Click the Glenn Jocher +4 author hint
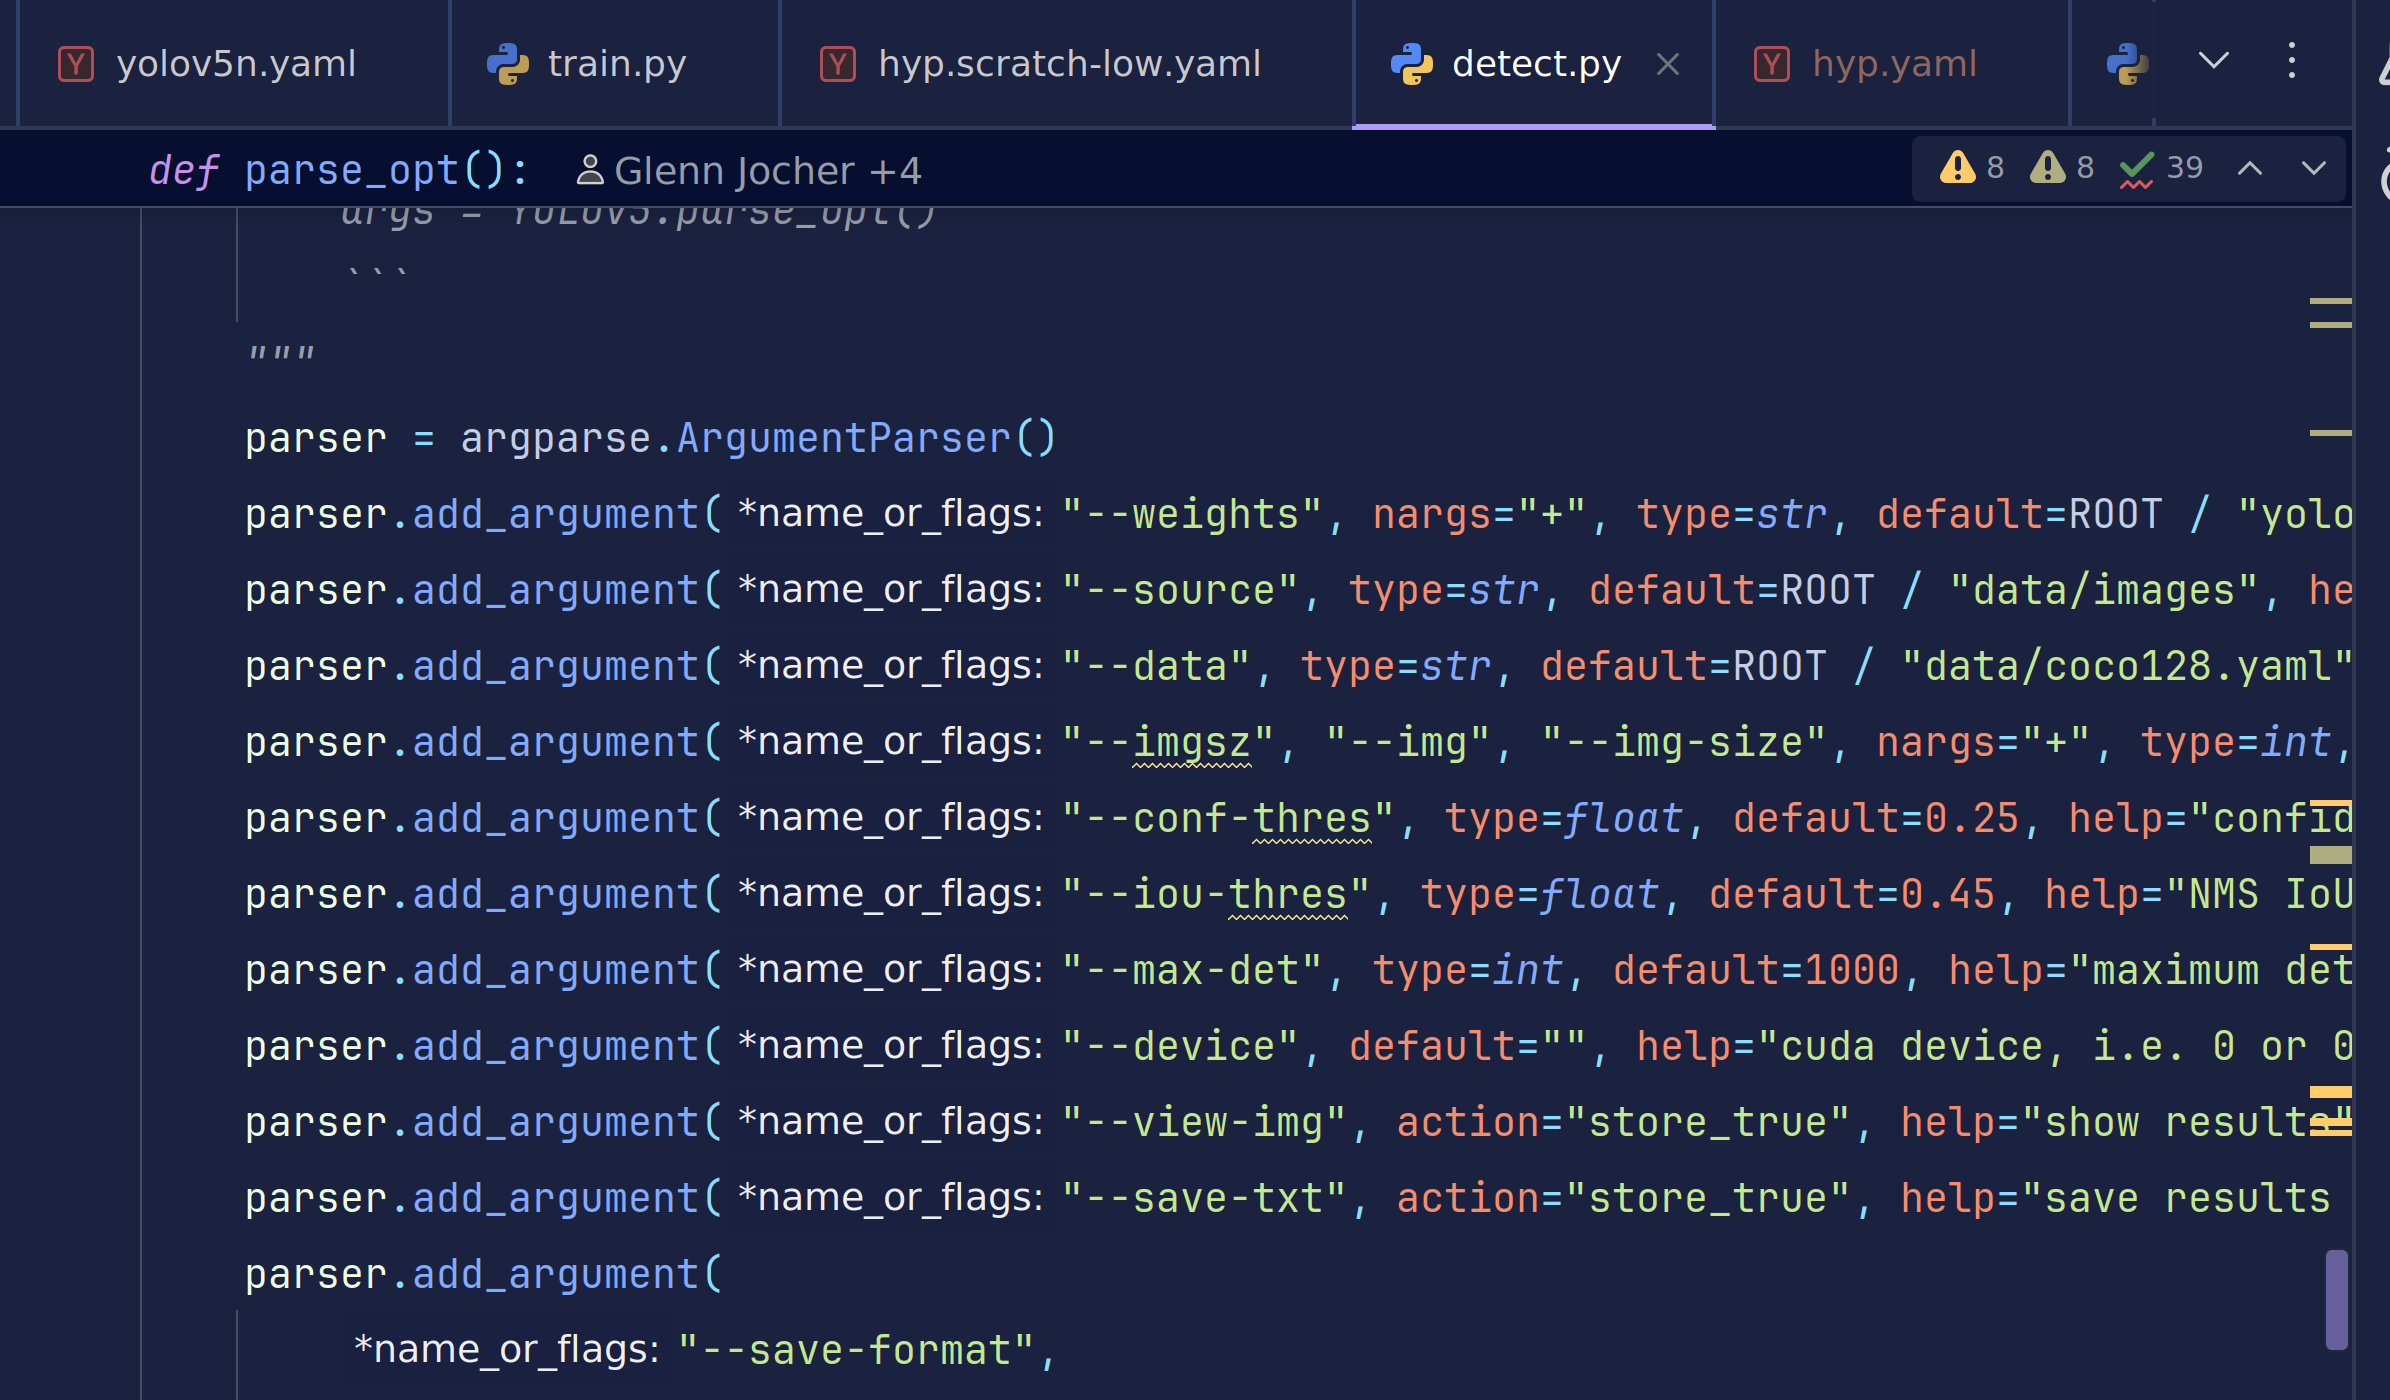Screen dimensions: 2390x1400 tap(767, 171)
